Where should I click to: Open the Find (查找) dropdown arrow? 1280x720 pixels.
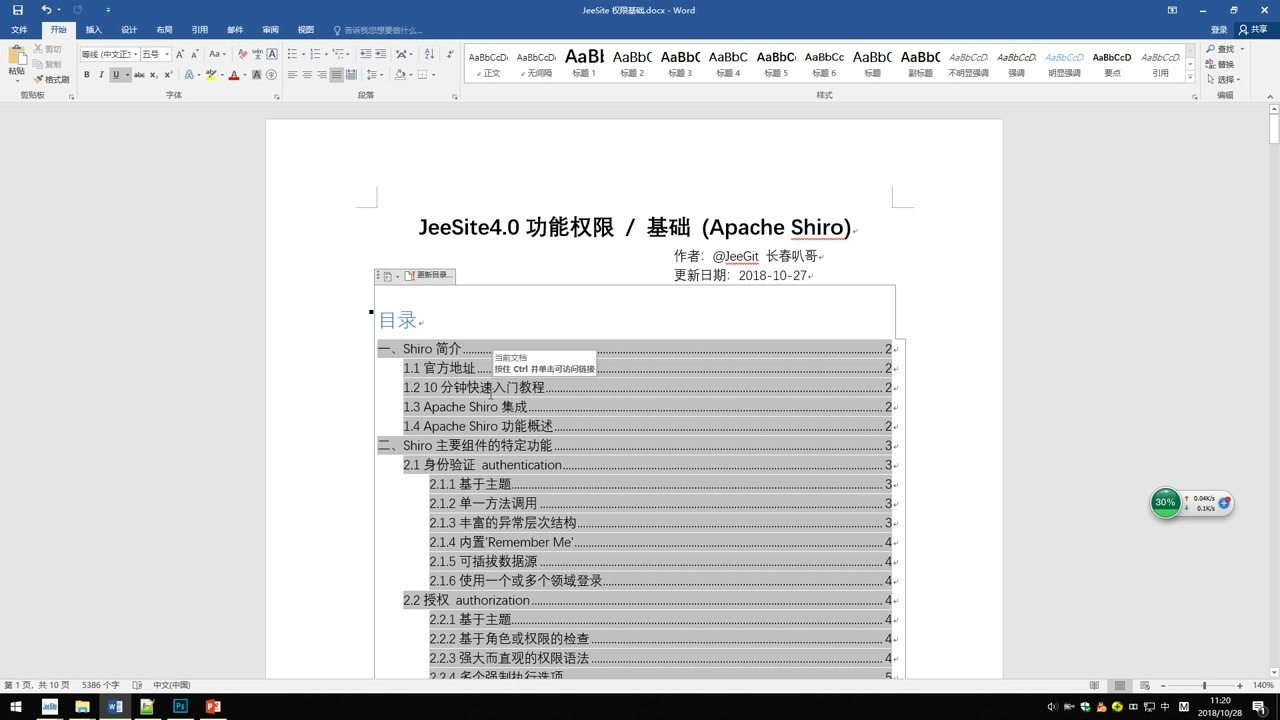click(1241, 49)
